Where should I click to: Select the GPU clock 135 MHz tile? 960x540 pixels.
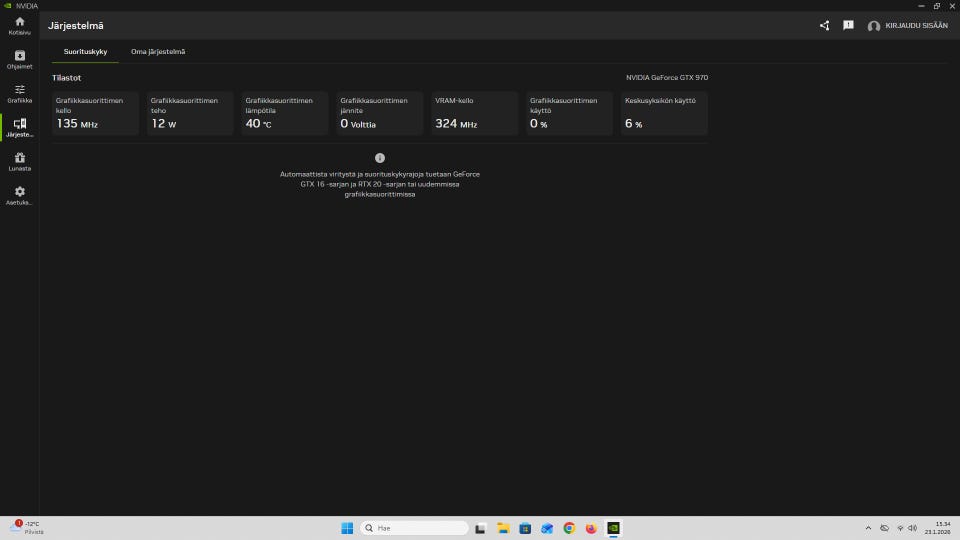(95, 113)
